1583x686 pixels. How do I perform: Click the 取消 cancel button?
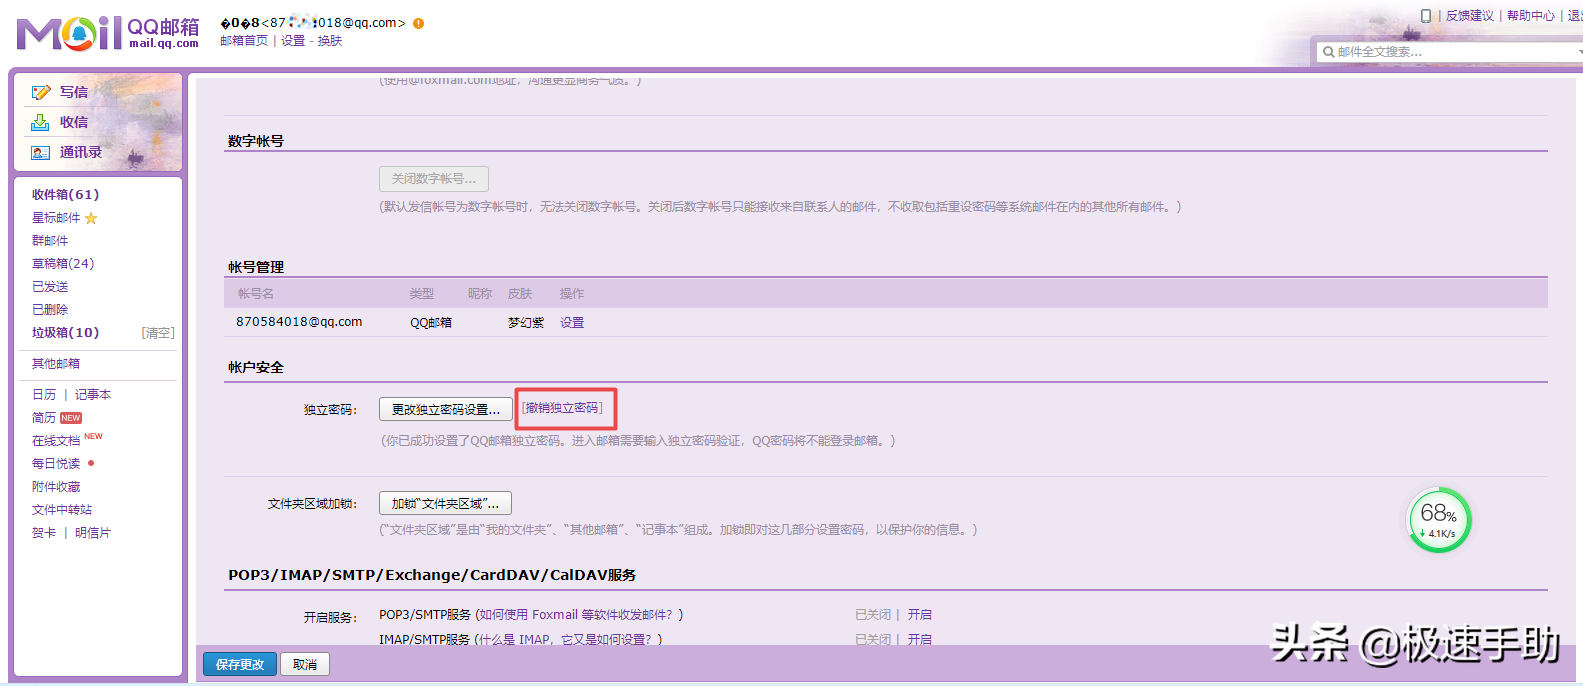click(x=305, y=665)
